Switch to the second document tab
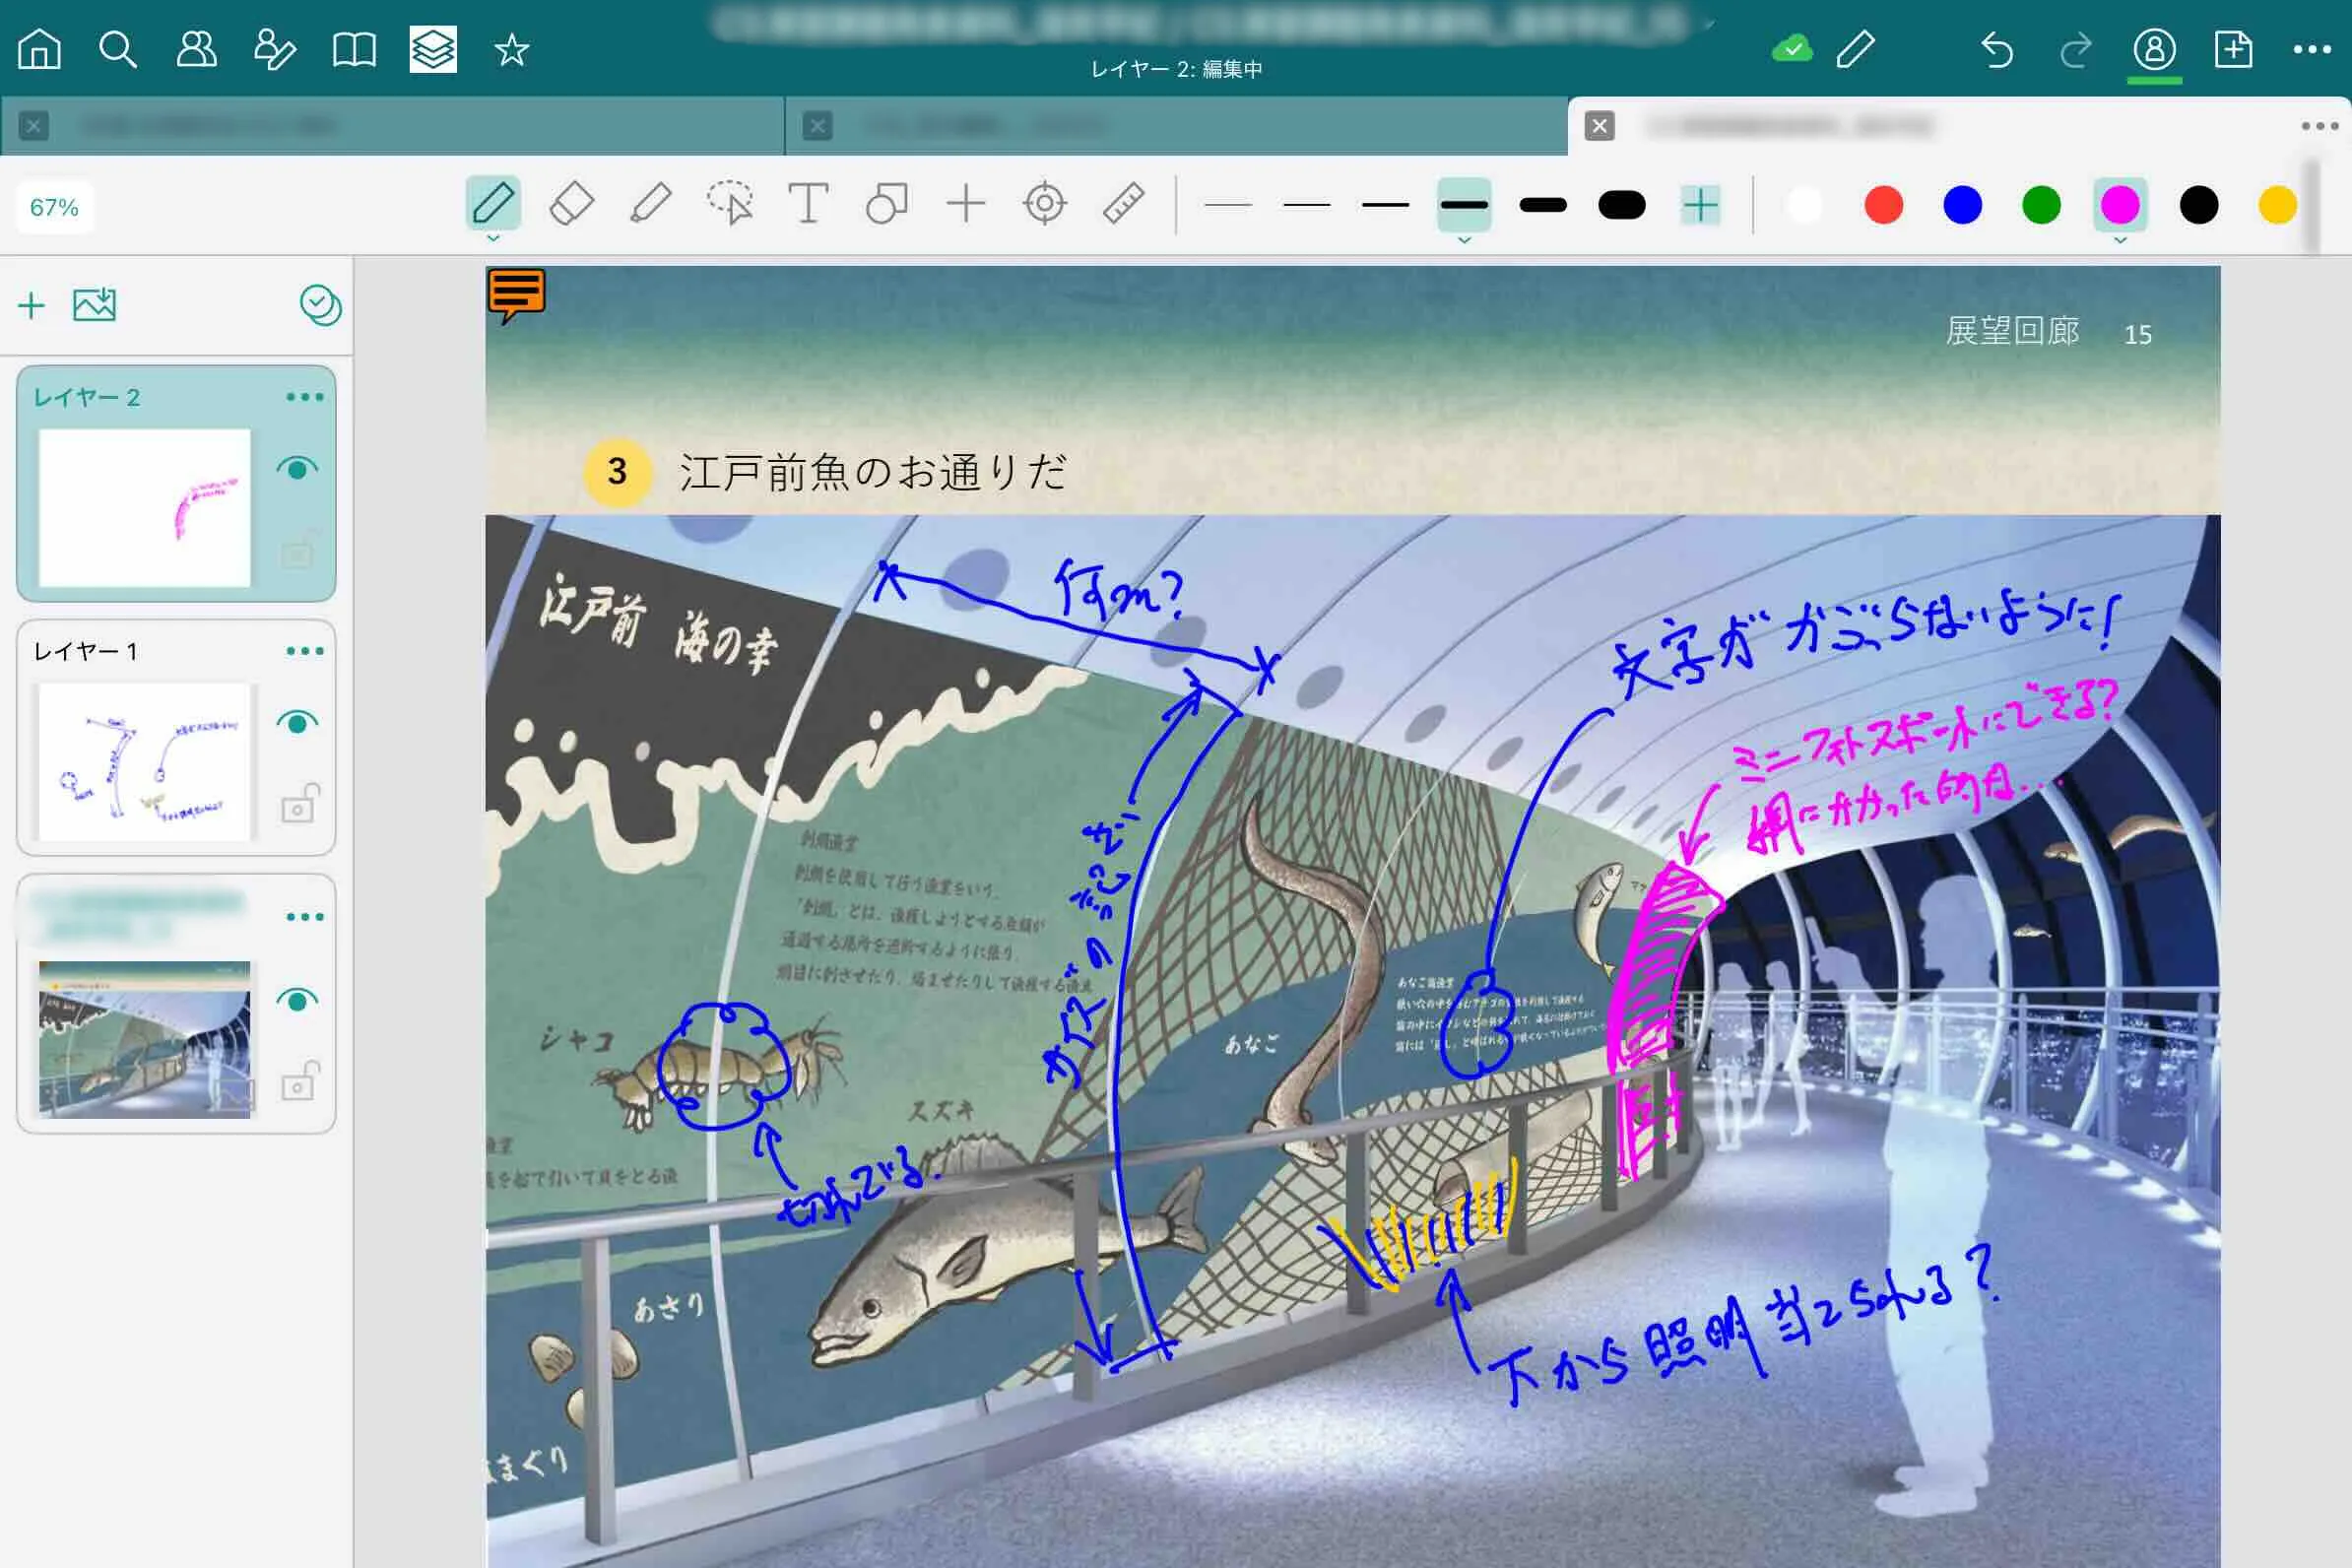Image resolution: width=2352 pixels, height=1568 pixels. click(1177, 126)
